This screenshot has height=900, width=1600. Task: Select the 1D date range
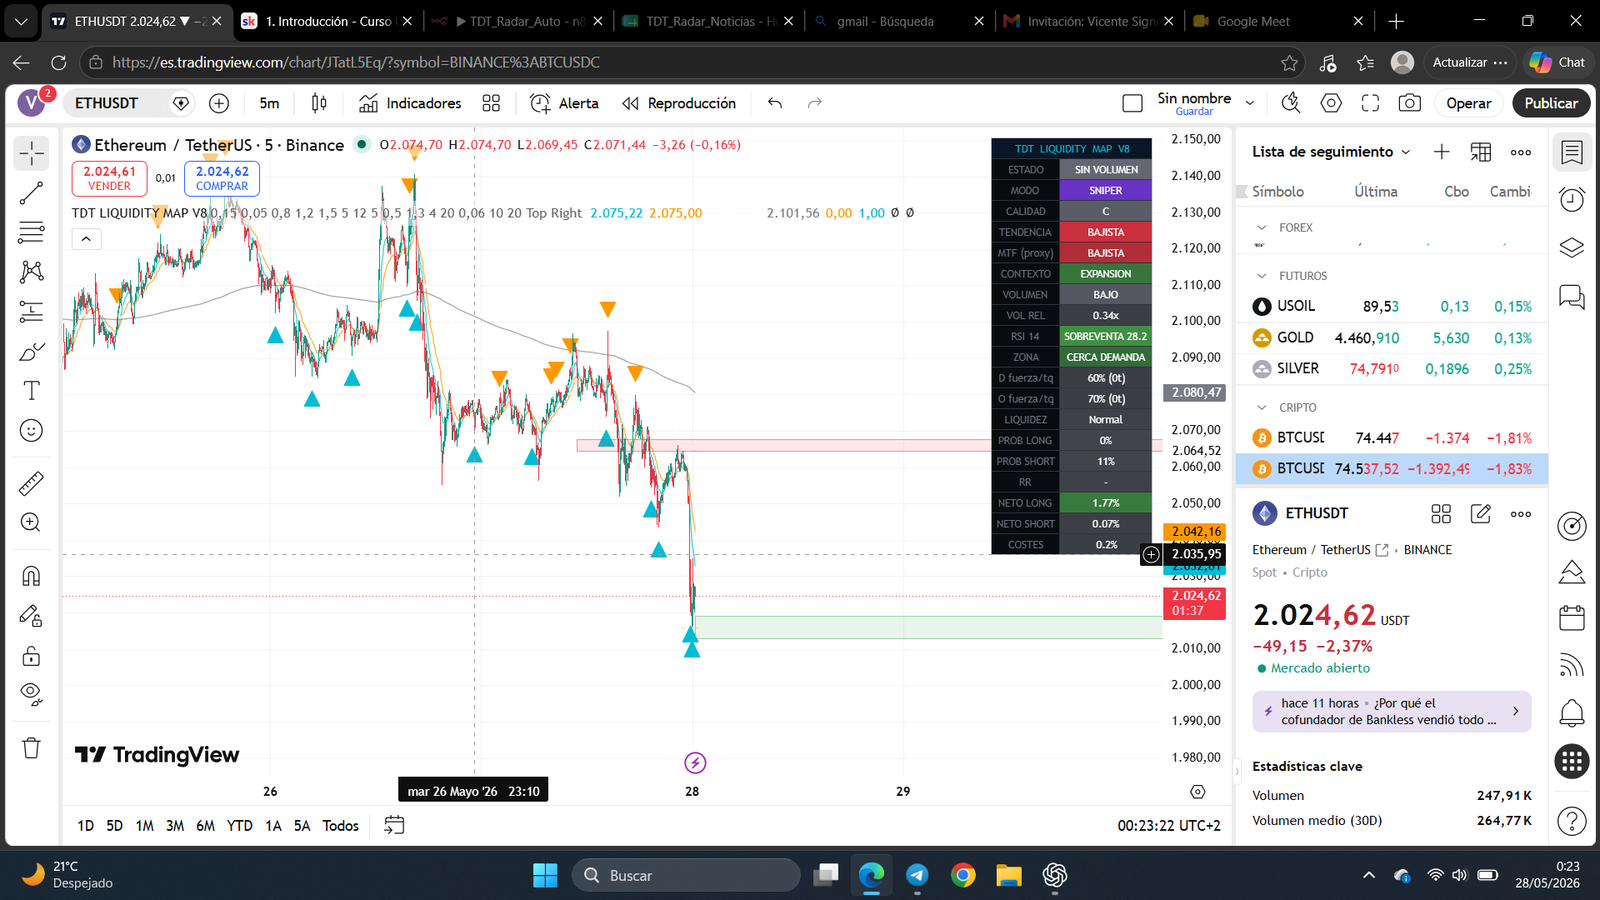click(x=86, y=826)
